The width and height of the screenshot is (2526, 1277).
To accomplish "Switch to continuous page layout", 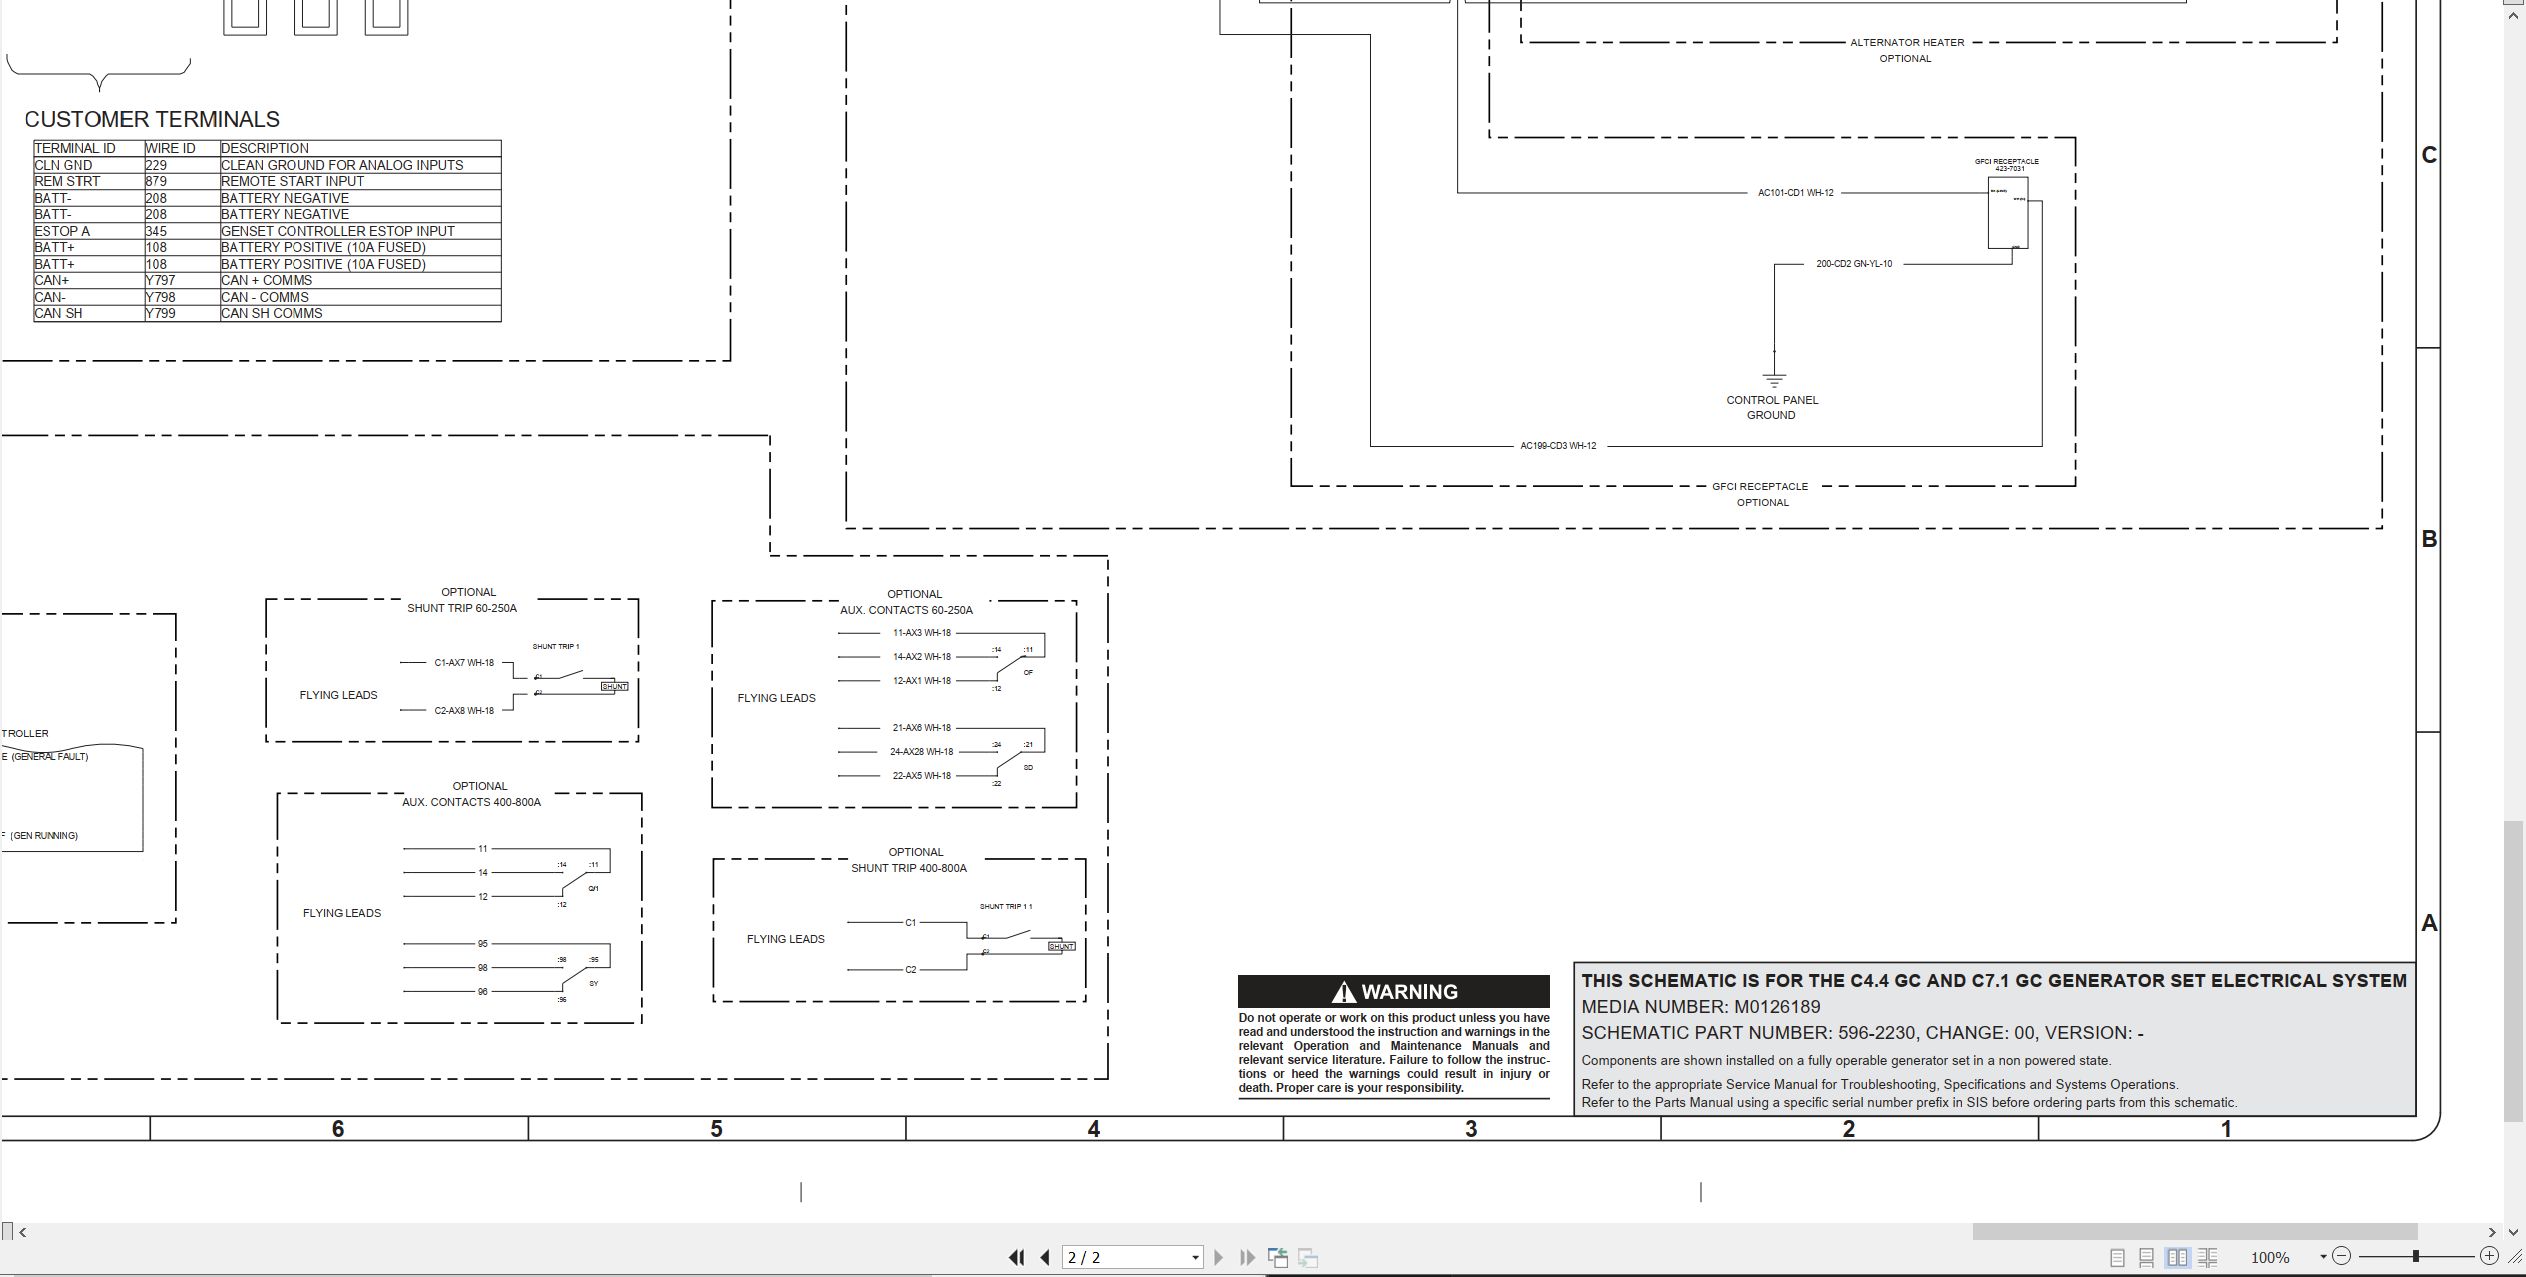I will point(2146,1257).
